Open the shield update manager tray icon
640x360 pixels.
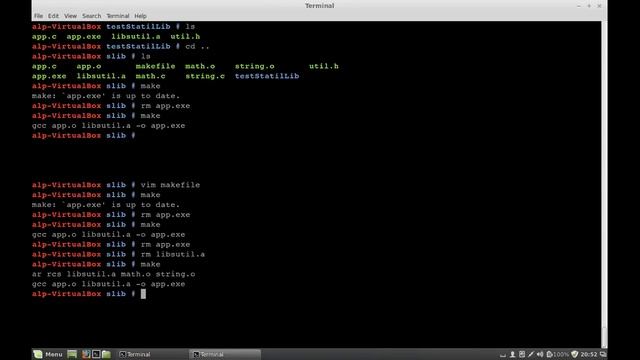tap(575, 354)
